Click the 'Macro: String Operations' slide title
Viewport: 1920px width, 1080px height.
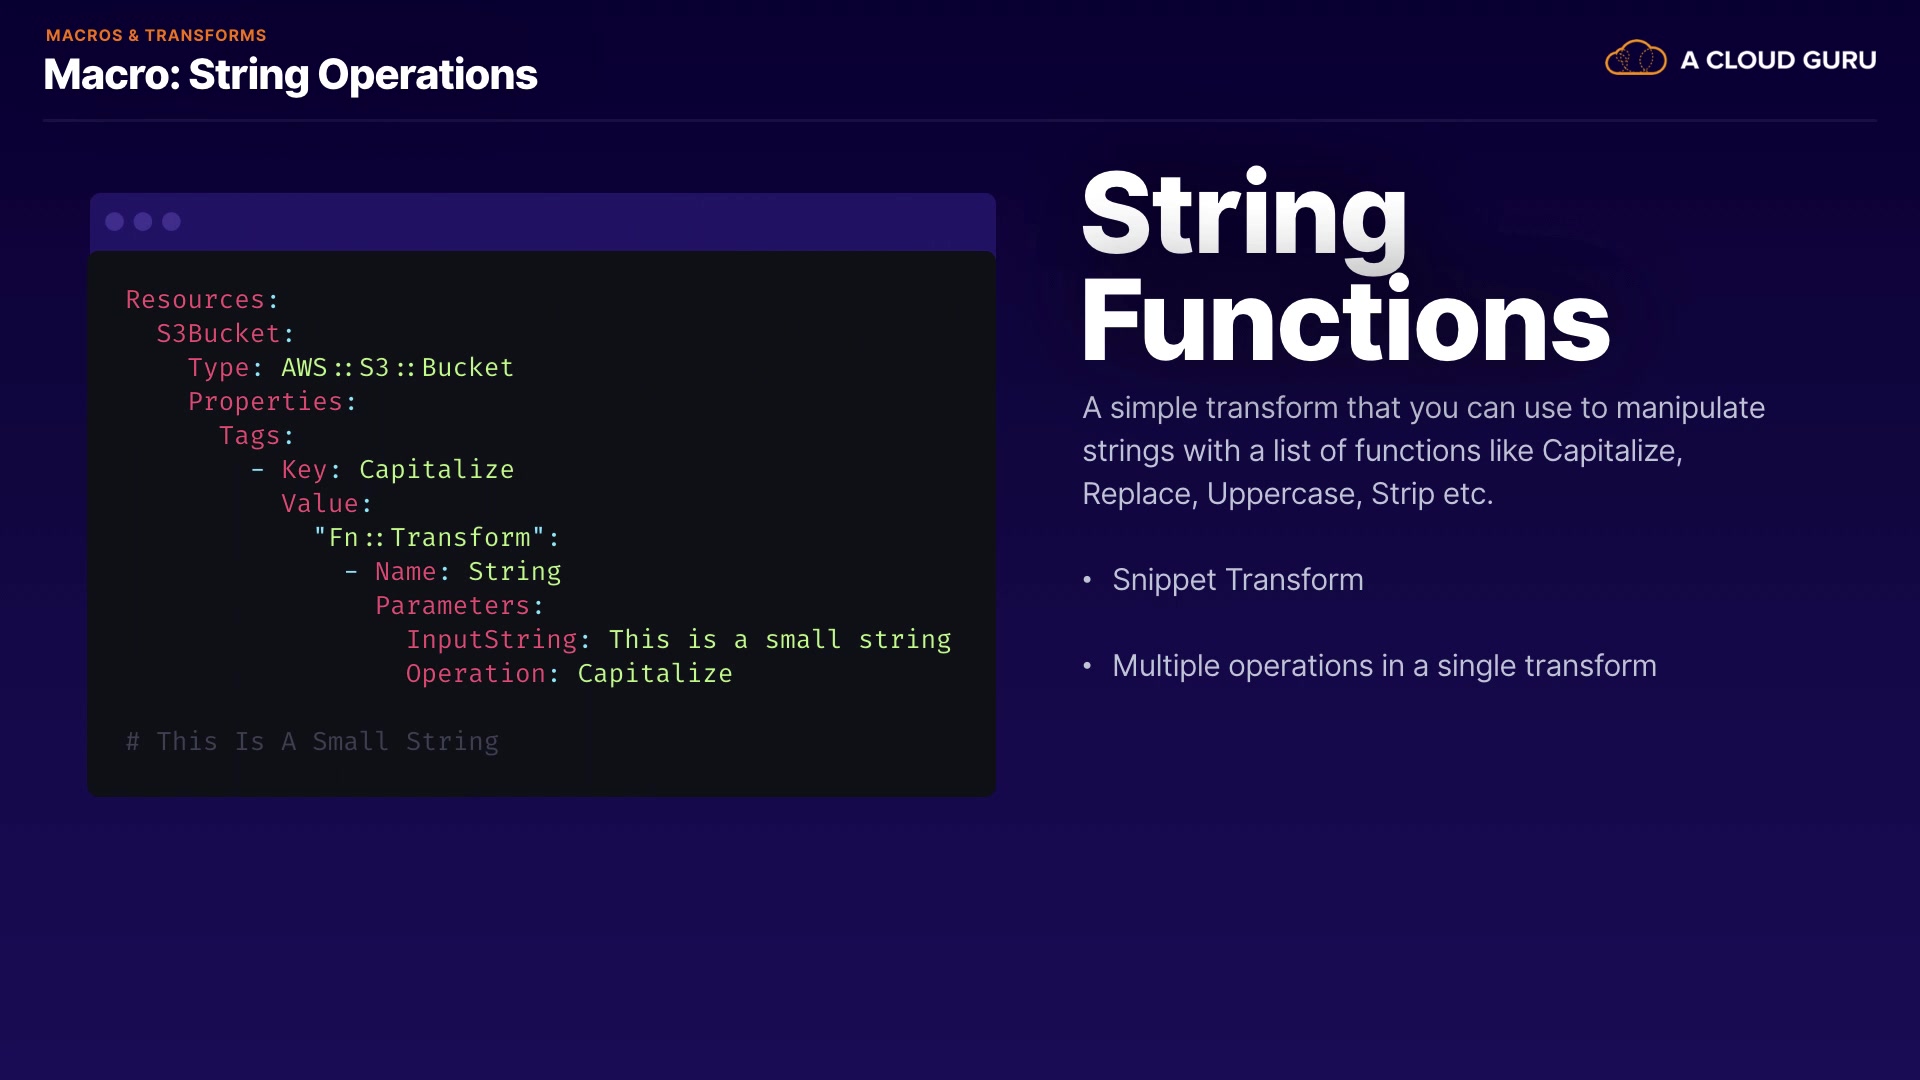[x=290, y=75]
